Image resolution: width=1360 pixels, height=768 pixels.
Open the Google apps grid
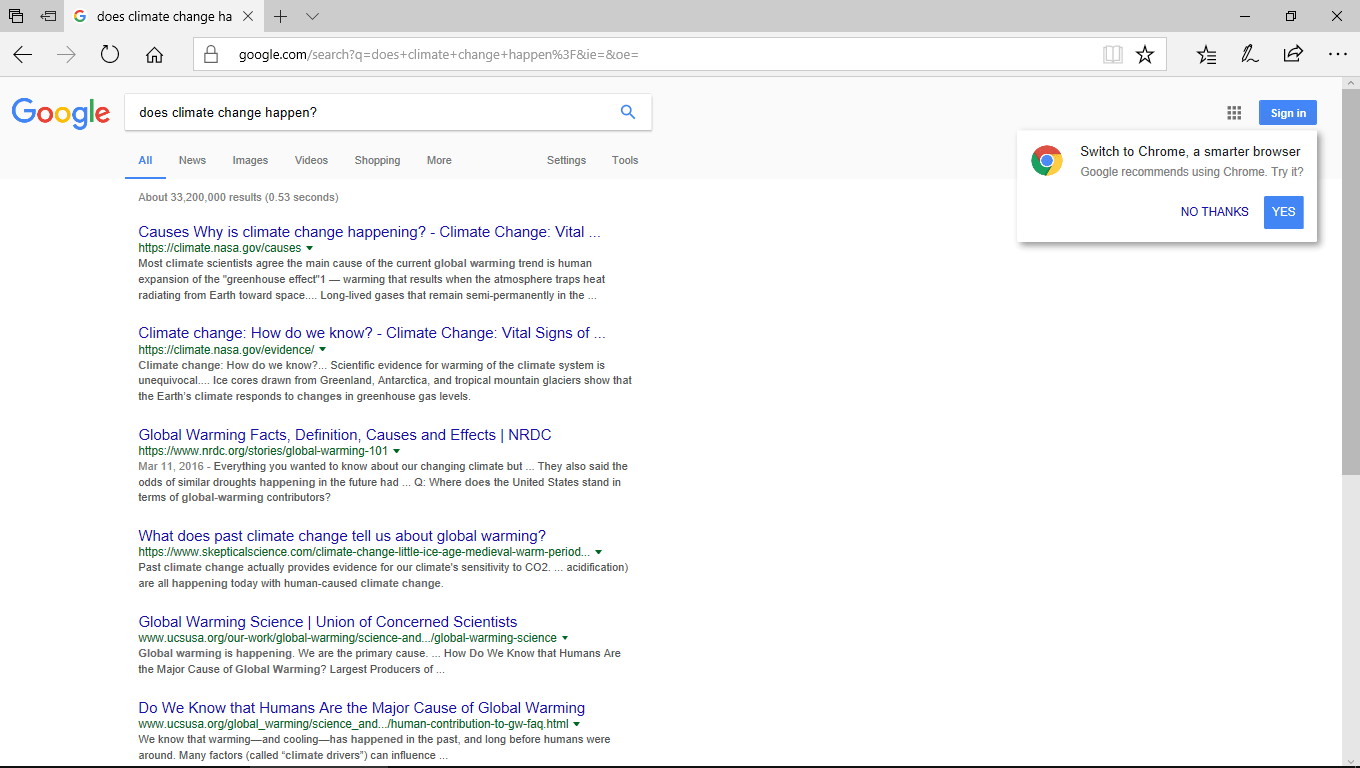pyautogui.click(x=1234, y=113)
